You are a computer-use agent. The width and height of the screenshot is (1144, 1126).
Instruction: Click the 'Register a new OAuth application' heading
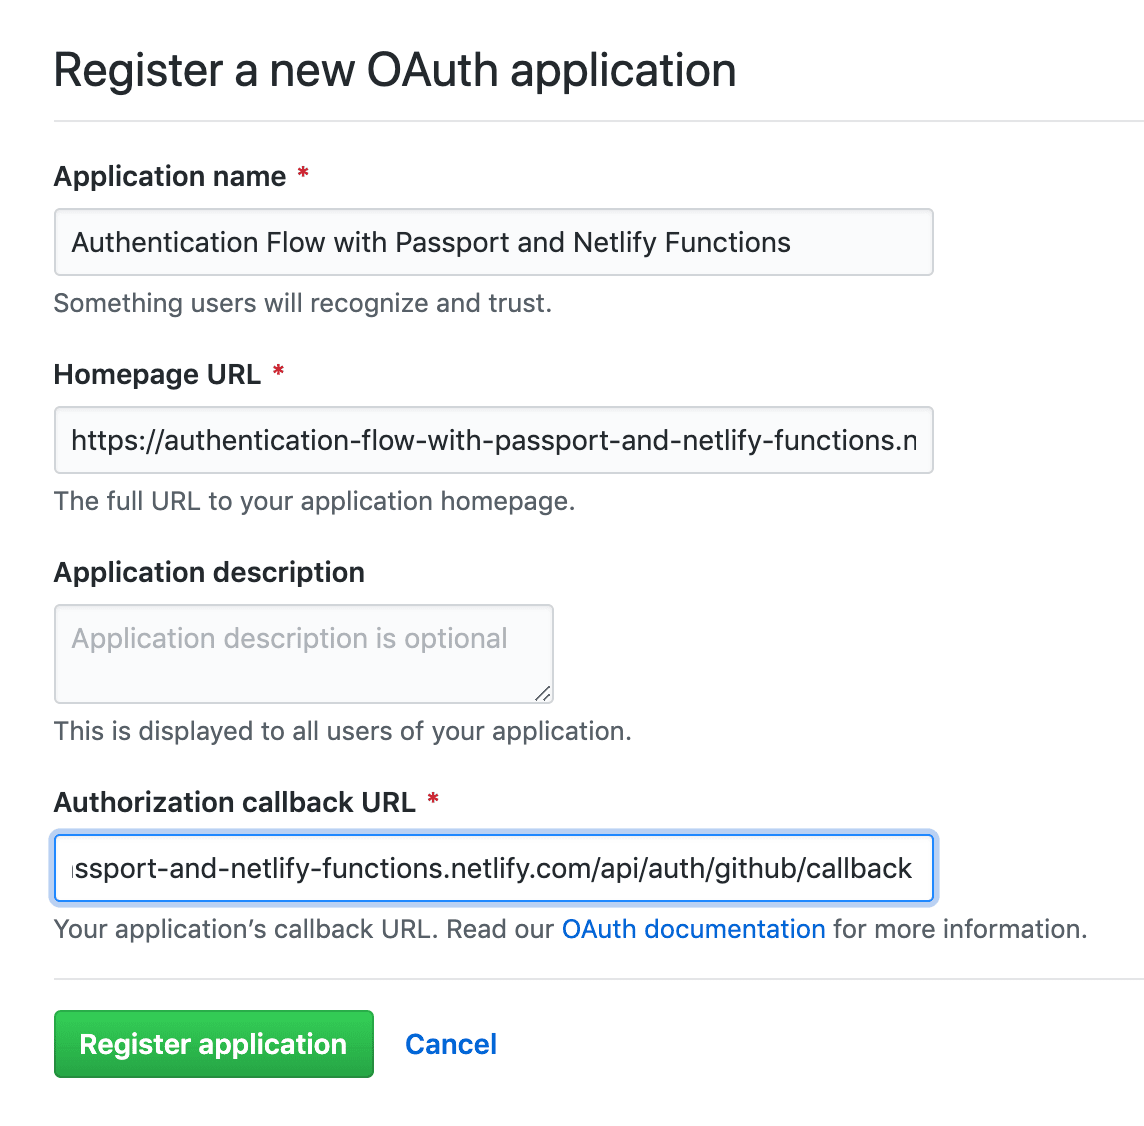tap(395, 71)
